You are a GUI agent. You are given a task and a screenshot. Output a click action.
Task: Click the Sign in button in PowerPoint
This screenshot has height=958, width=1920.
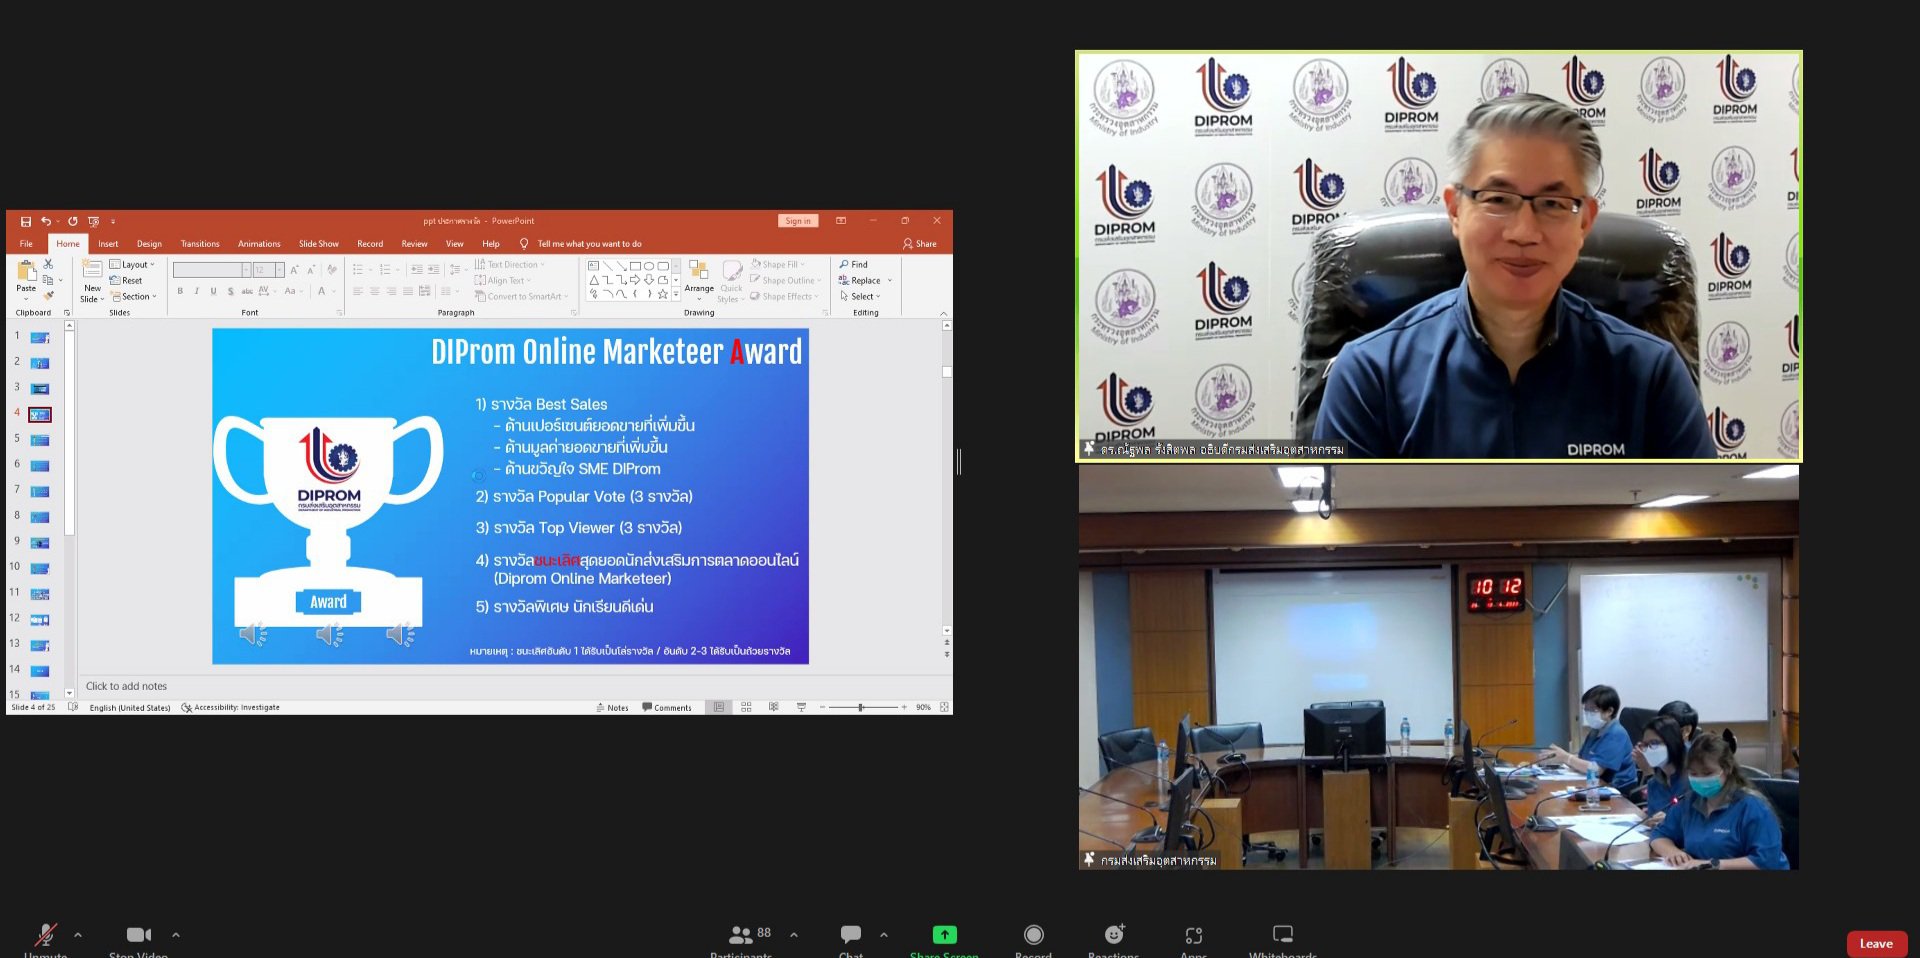coord(798,221)
